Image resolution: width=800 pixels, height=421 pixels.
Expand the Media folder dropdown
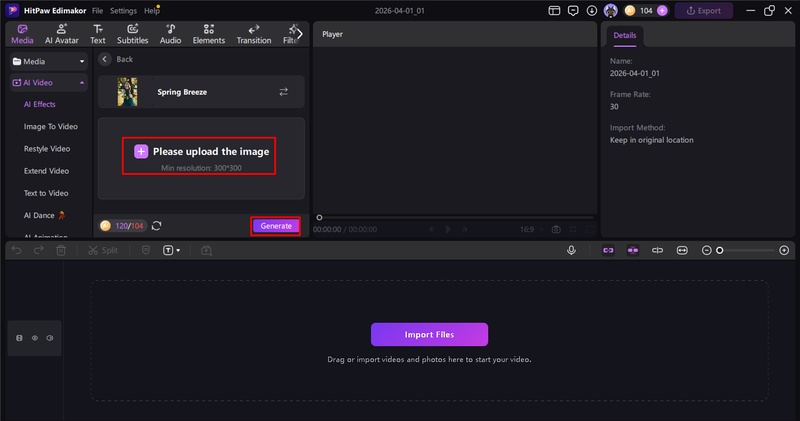click(x=49, y=61)
